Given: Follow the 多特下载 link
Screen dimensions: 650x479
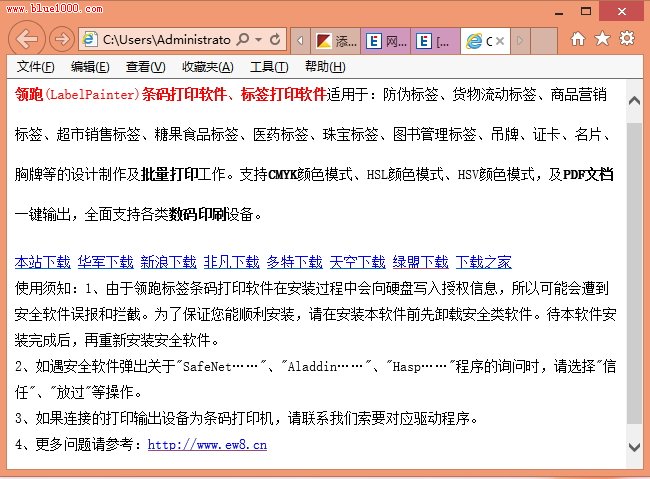Looking at the screenshot, I should click(x=295, y=262).
